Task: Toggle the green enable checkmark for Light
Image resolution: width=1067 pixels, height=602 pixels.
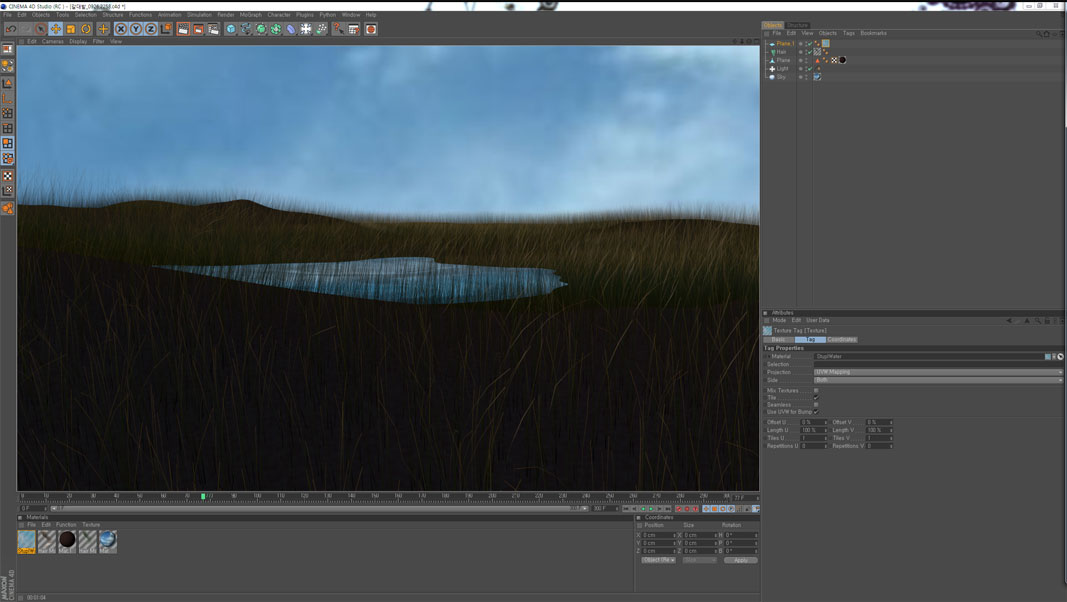Action: click(x=810, y=69)
